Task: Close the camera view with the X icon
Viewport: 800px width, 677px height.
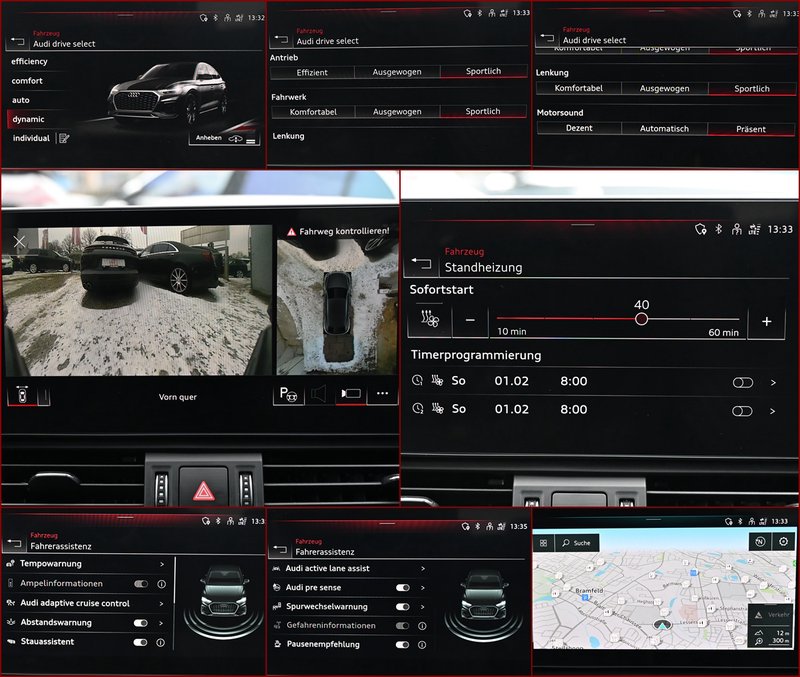Action: point(19,242)
